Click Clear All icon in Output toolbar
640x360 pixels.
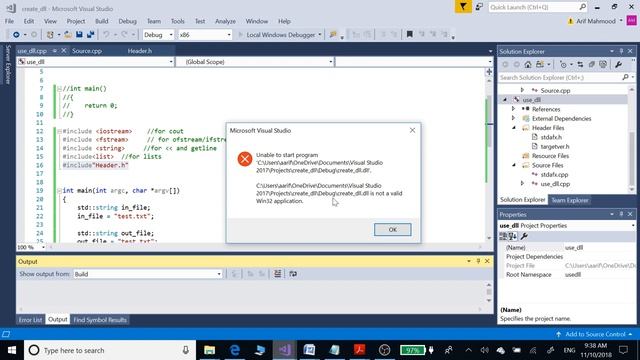278,274
